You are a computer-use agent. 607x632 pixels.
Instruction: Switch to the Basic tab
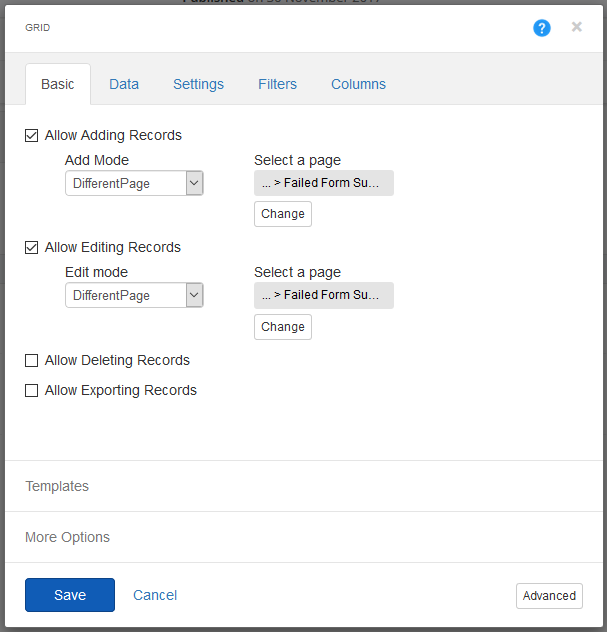tap(58, 84)
